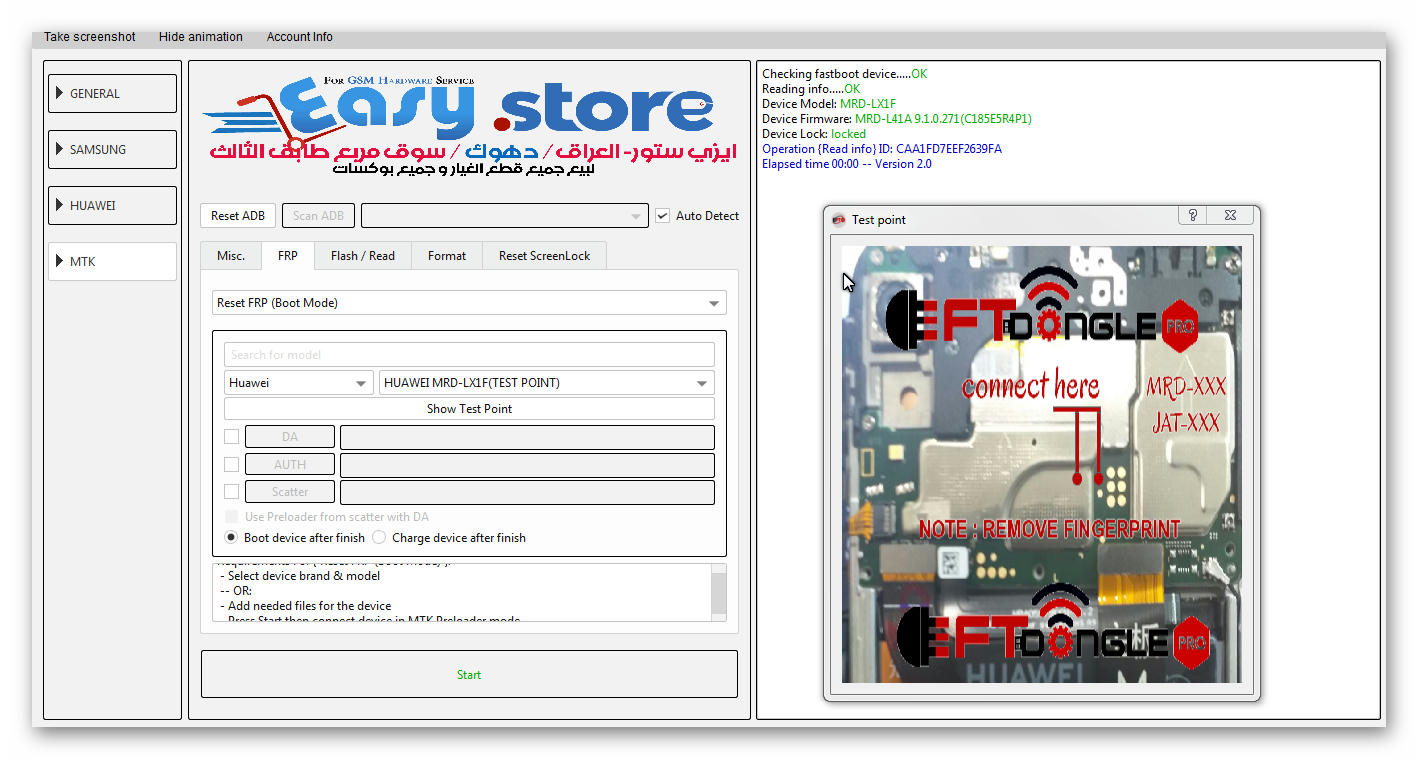Expand the GENERAL section arrow
This screenshot has width=1418, height=759.
pos(58,93)
